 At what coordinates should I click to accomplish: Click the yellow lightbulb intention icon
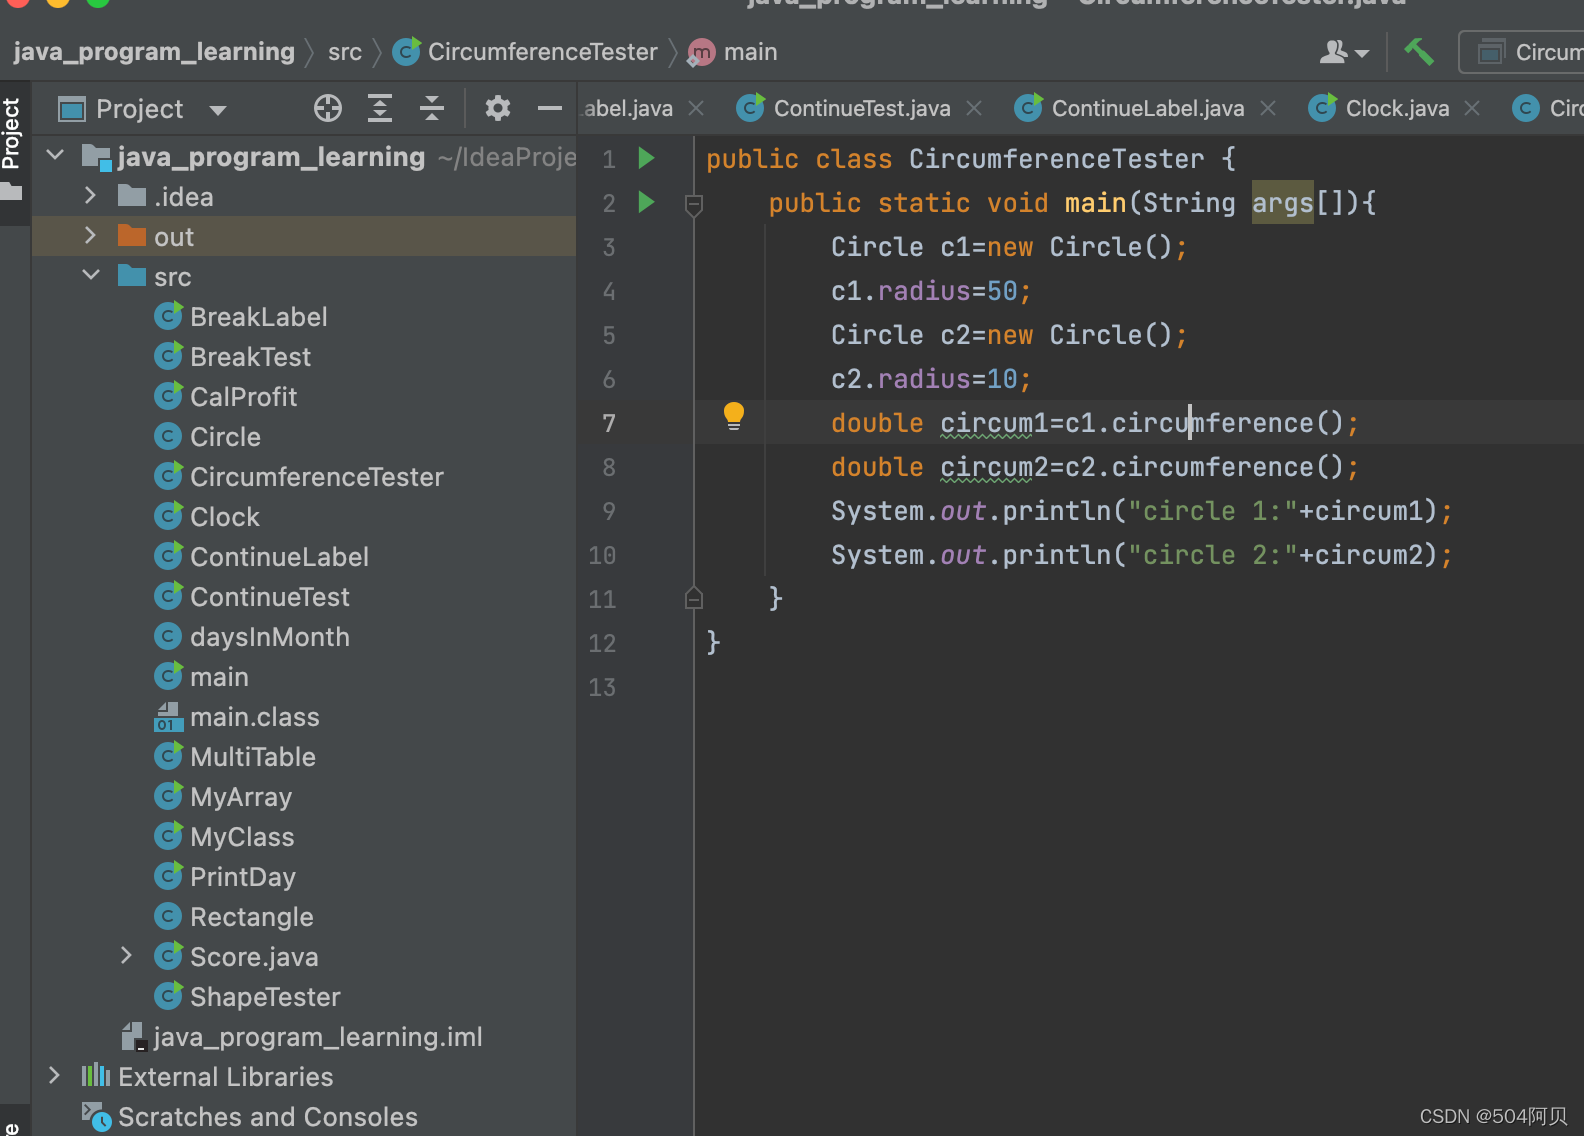click(734, 416)
